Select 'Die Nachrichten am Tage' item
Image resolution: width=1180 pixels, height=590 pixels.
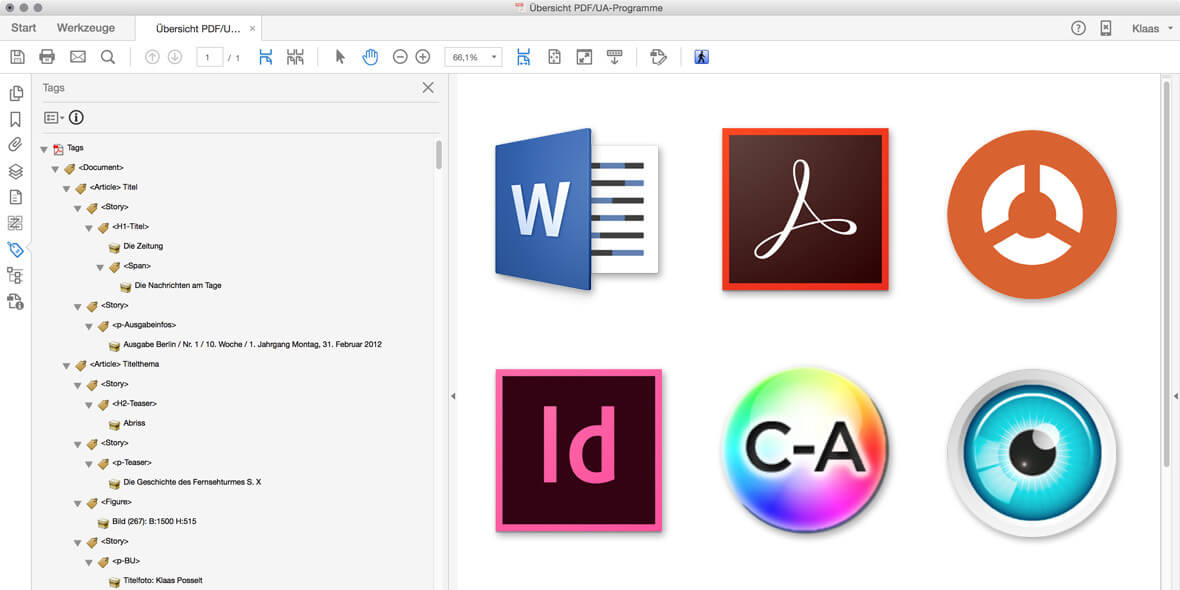(178, 286)
